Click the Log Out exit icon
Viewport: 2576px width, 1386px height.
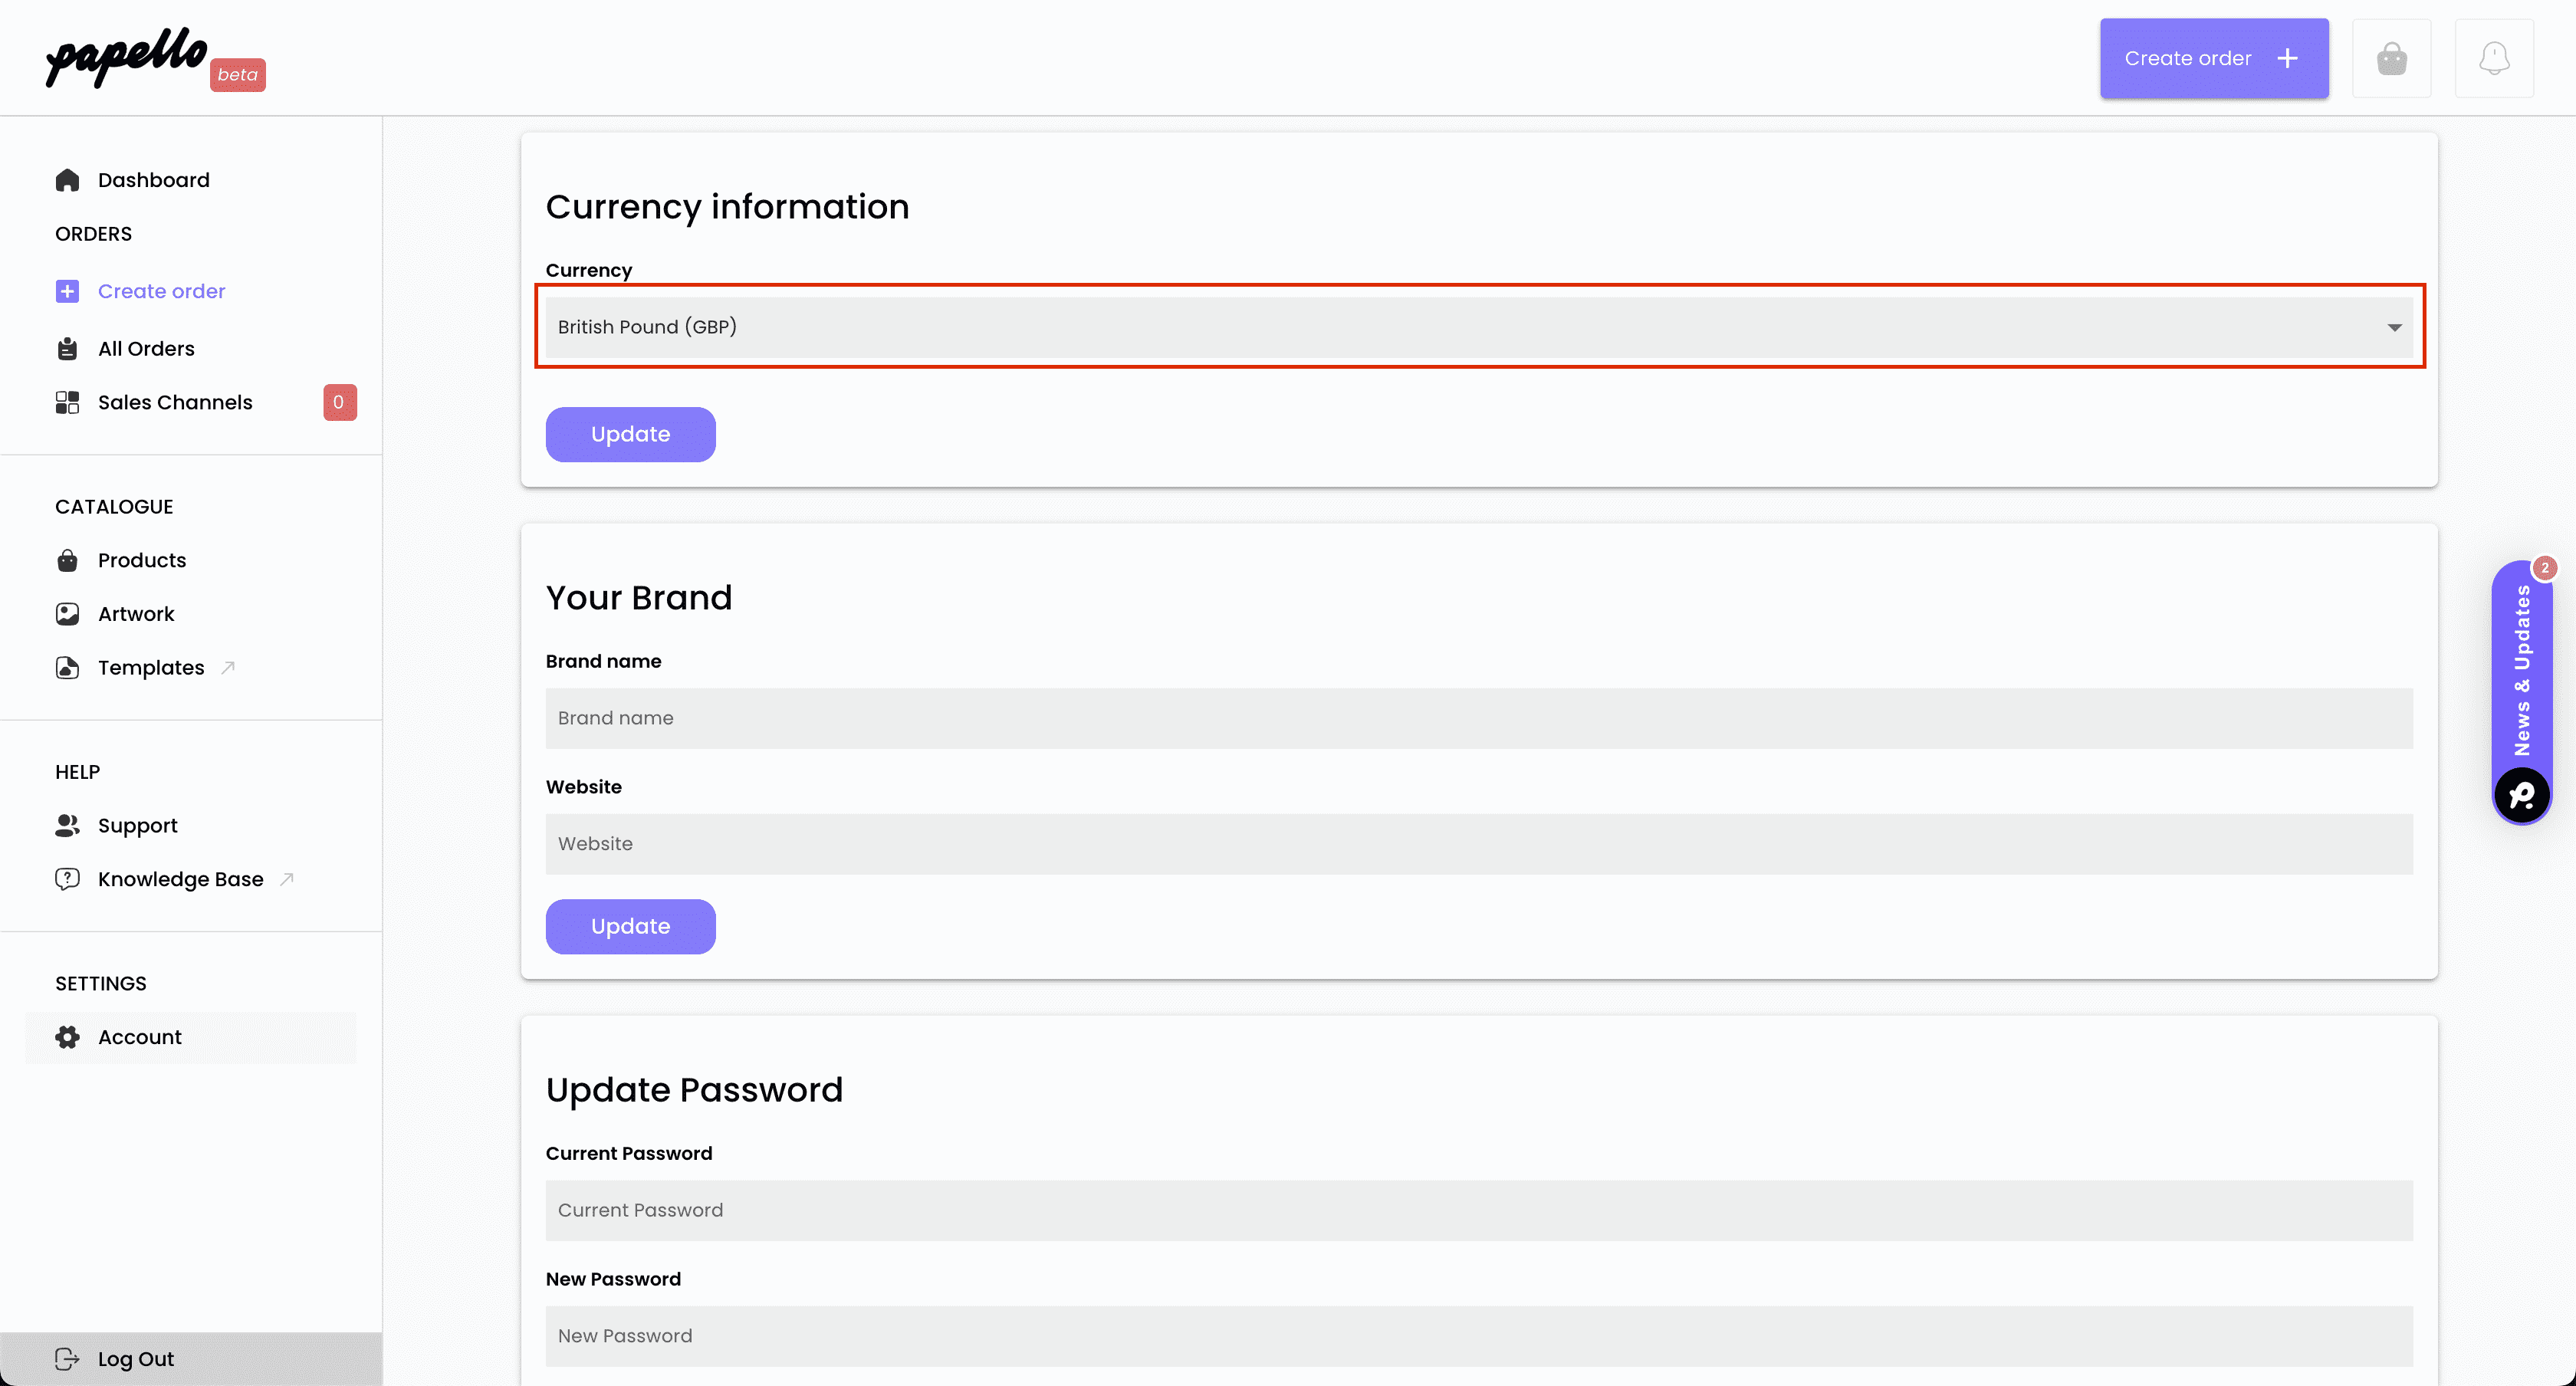point(67,1359)
